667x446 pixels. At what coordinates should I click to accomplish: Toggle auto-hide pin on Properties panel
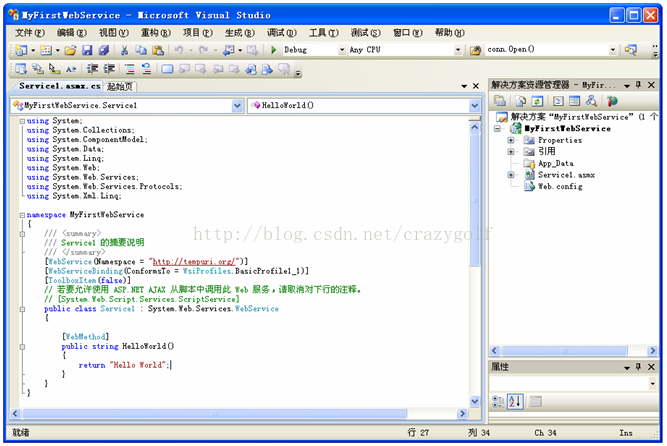tap(638, 367)
